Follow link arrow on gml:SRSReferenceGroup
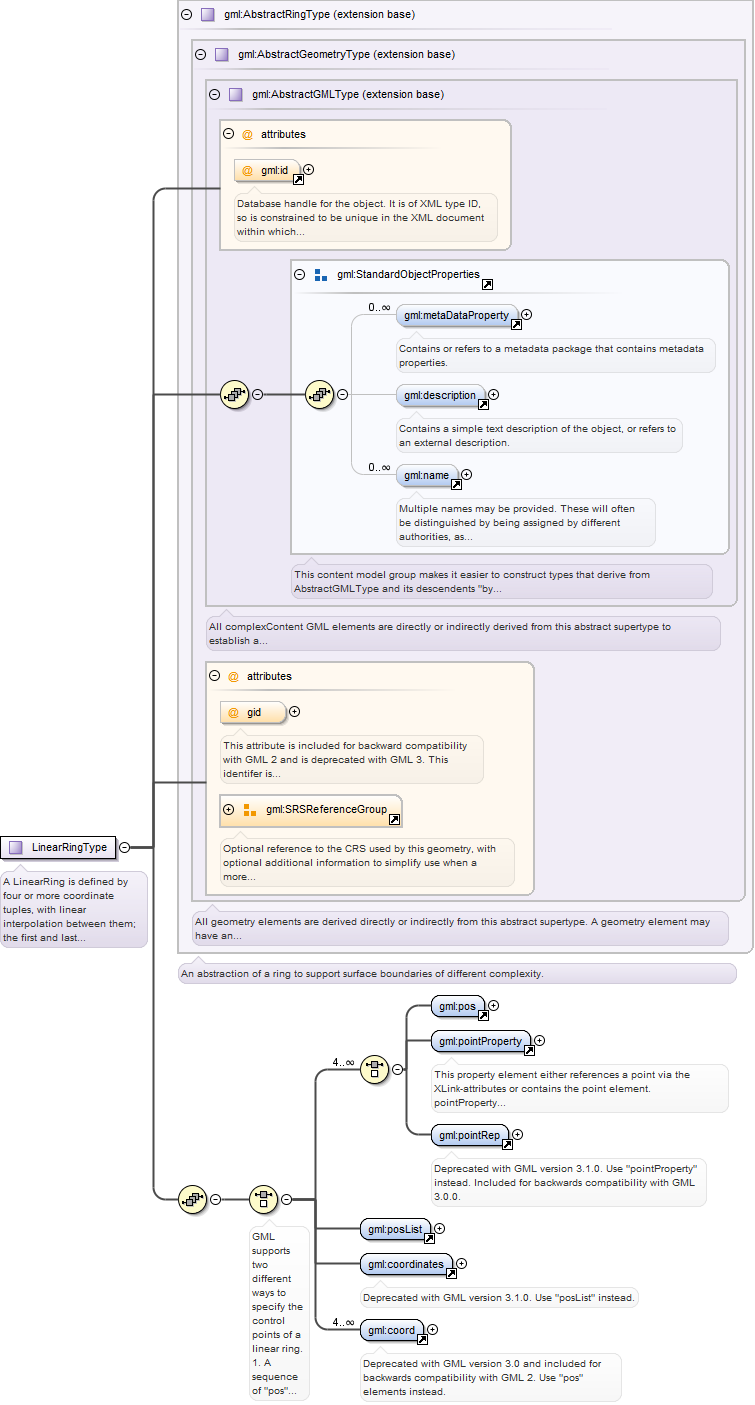The image size is (755, 1405). pos(395,820)
